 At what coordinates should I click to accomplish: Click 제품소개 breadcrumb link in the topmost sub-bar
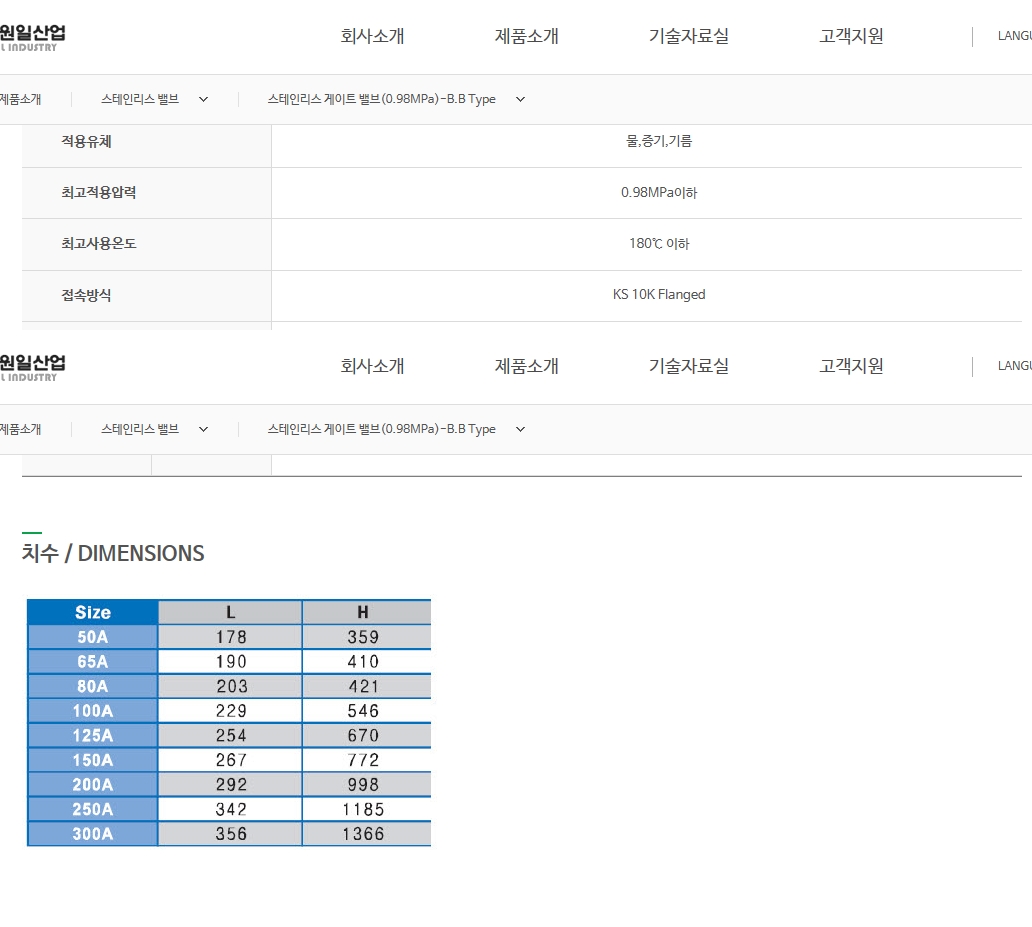click(20, 99)
